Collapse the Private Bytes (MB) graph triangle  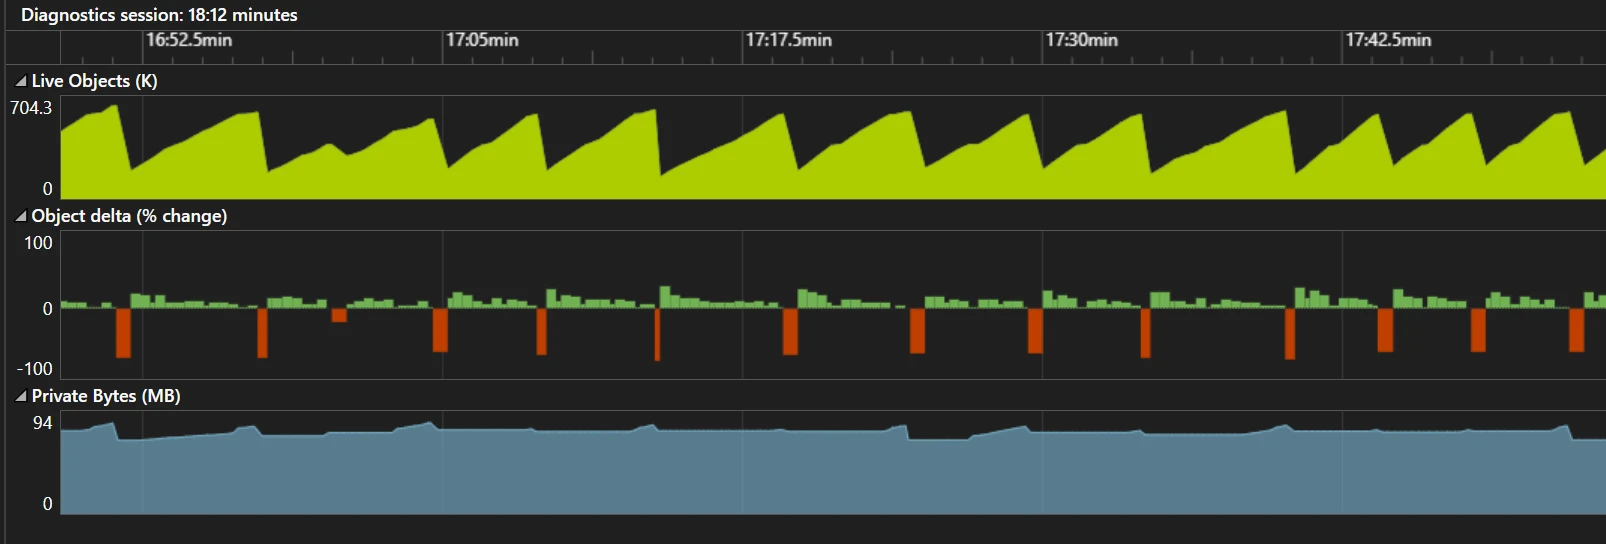[x=20, y=396]
